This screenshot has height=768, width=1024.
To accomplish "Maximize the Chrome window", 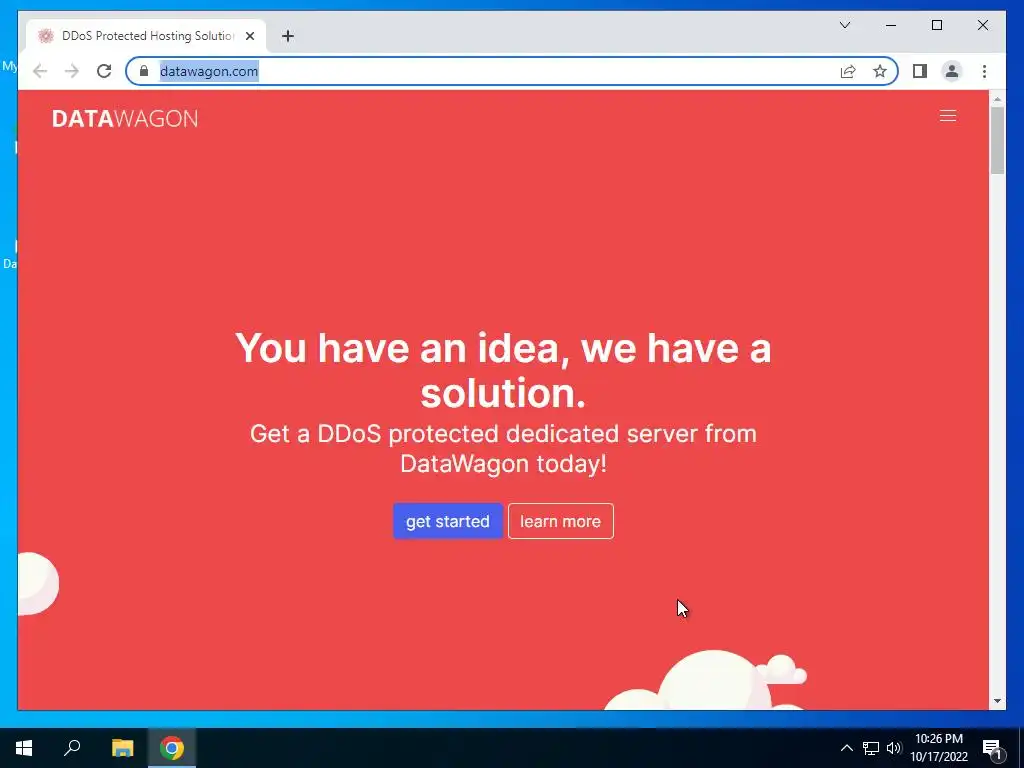I will click(936, 25).
